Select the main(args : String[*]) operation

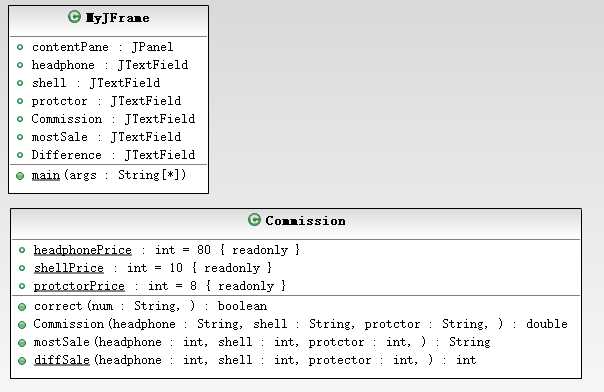(x=109, y=175)
